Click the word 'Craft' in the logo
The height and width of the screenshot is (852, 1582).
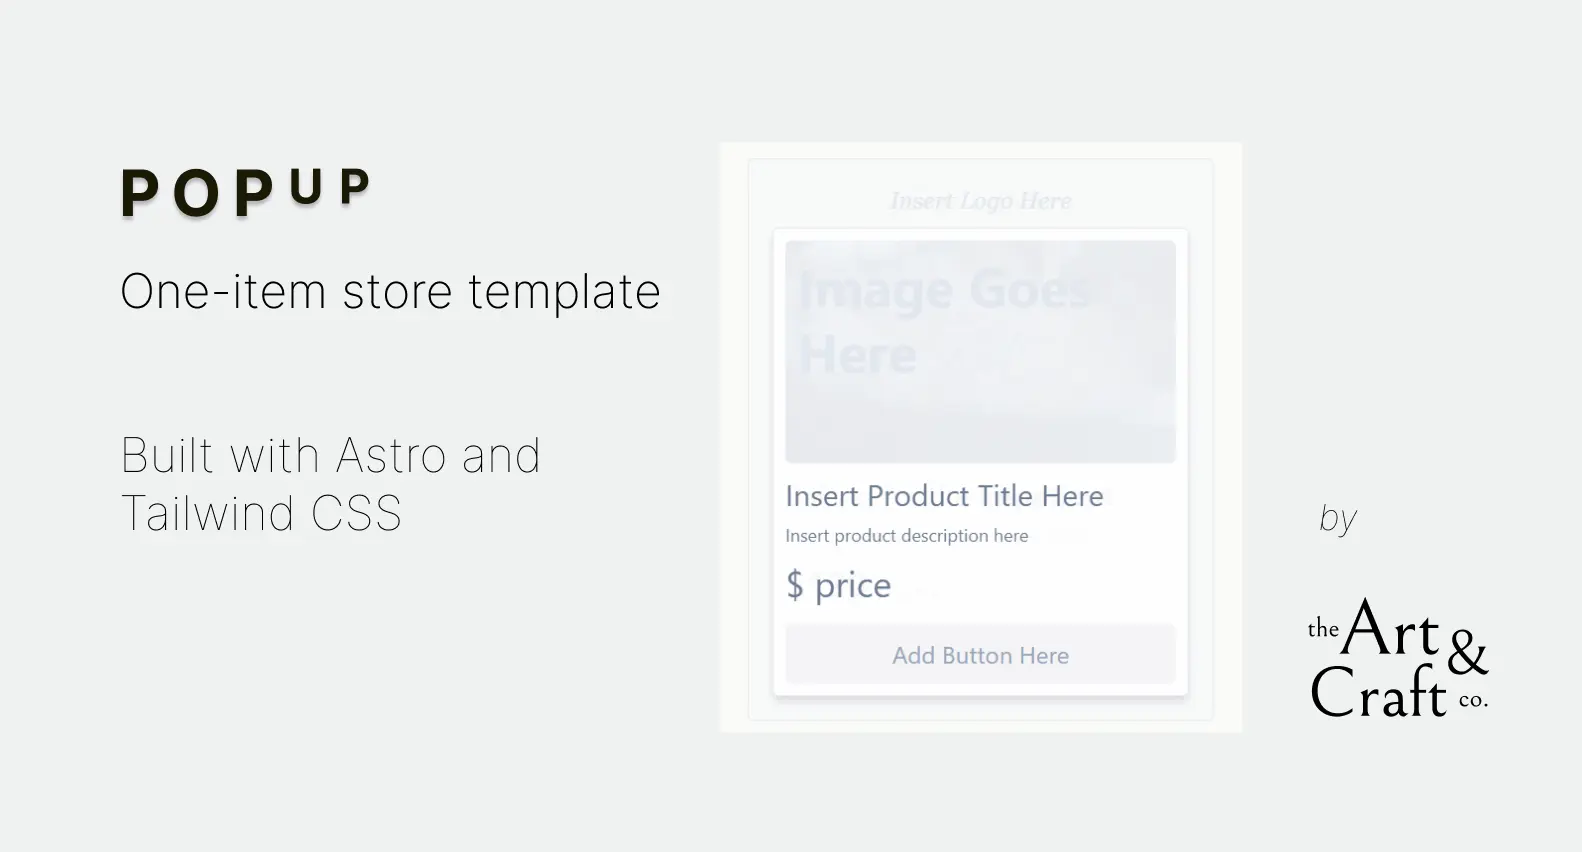point(1378,692)
